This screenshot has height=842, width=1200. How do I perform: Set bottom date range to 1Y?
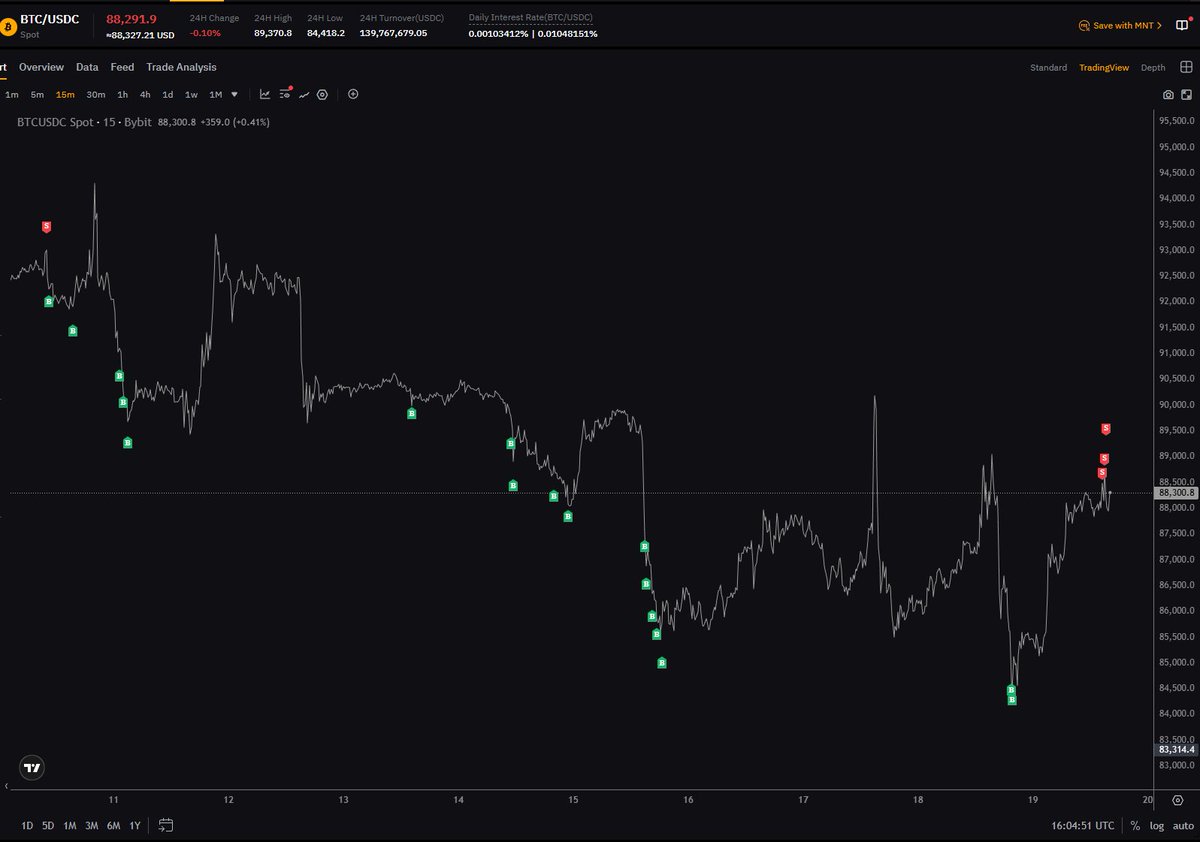pyautogui.click(x=135, y=826)
